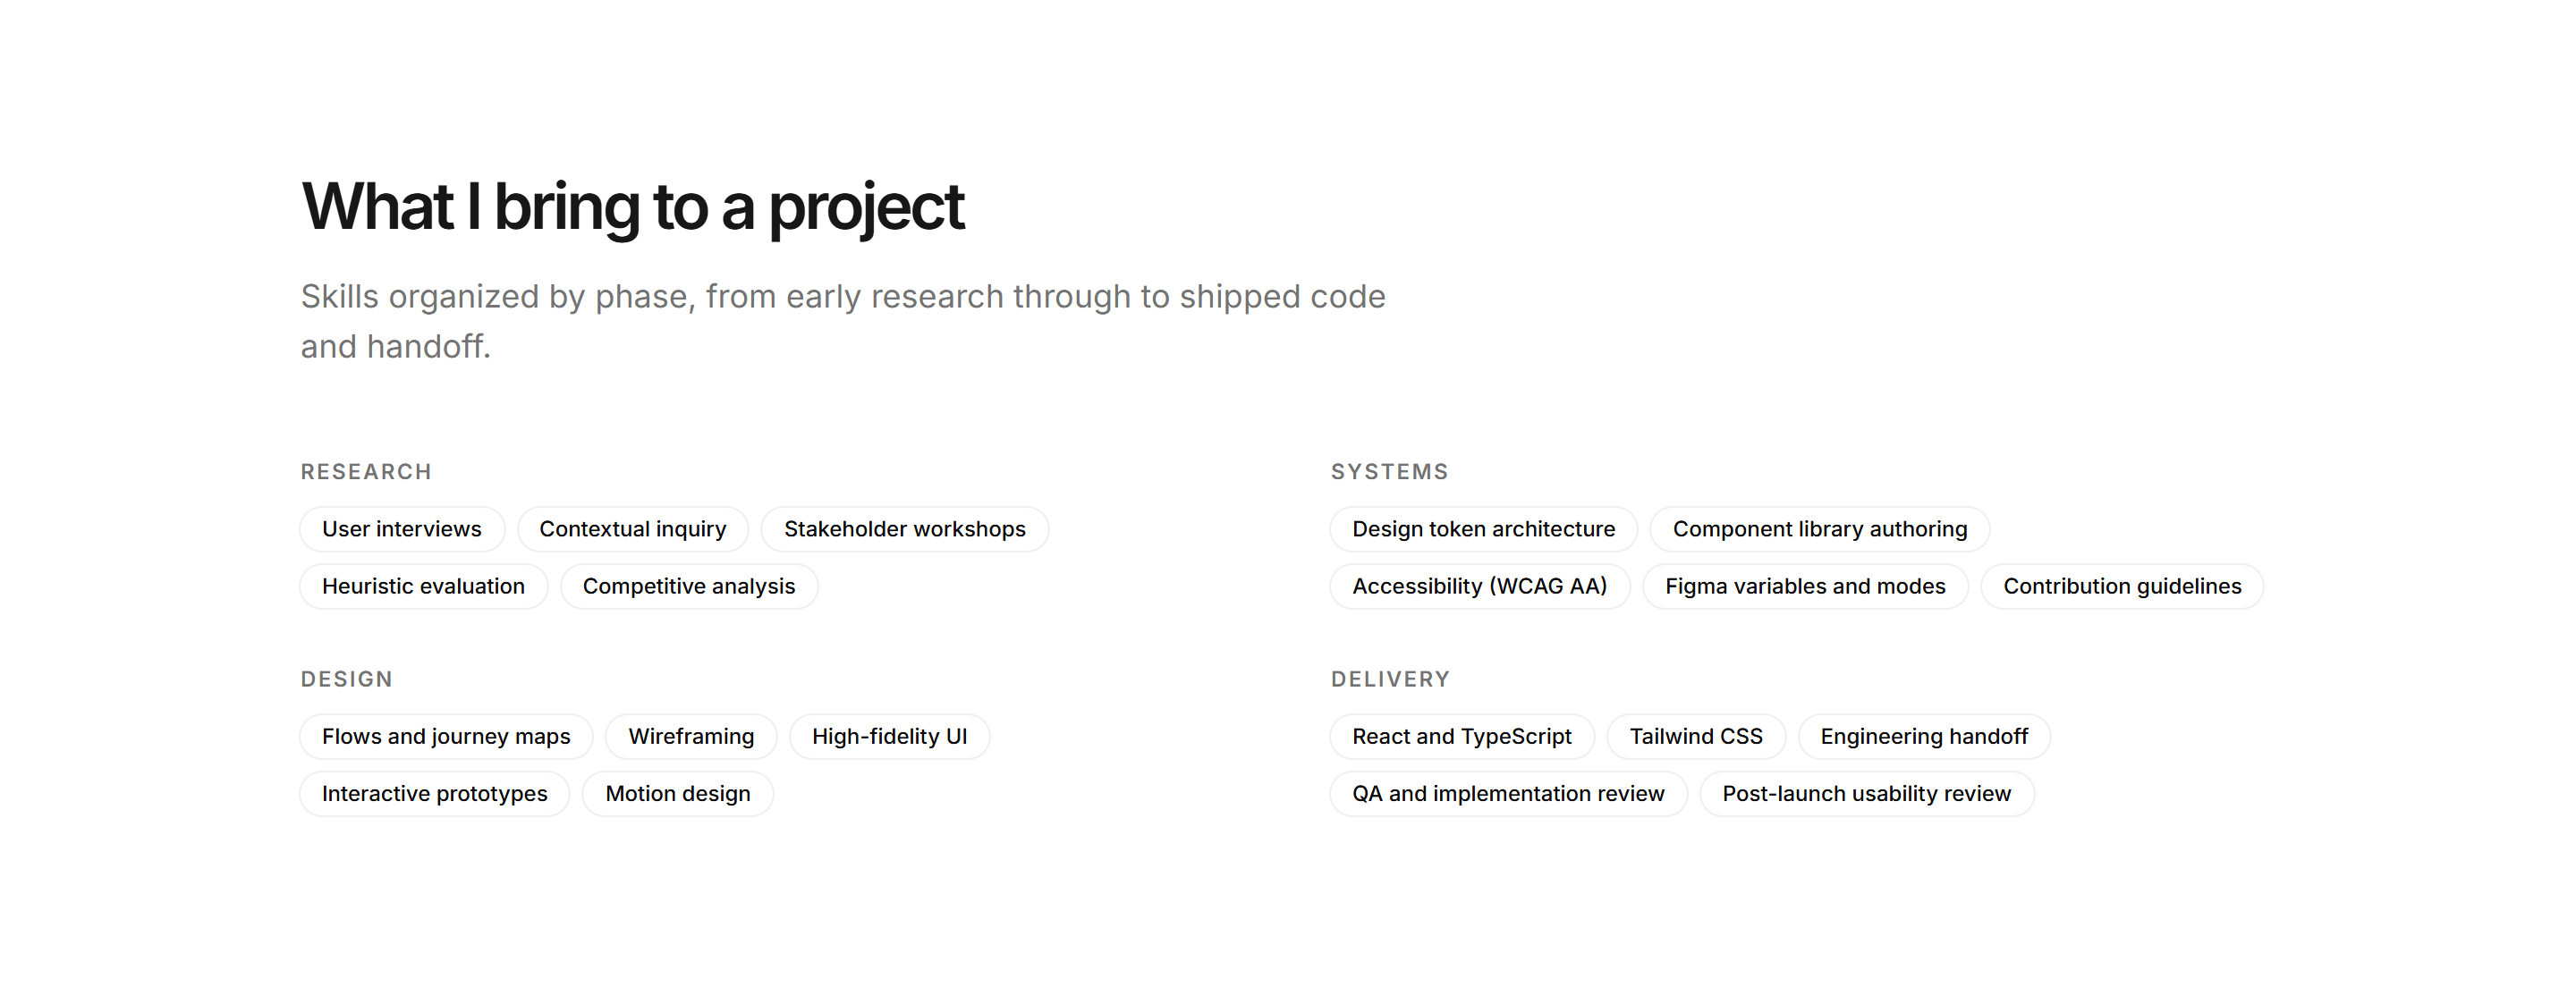The image size is (2576, 987).
Task: Click the Interactive prototypes chip
Action: click(x=435, y=794)
